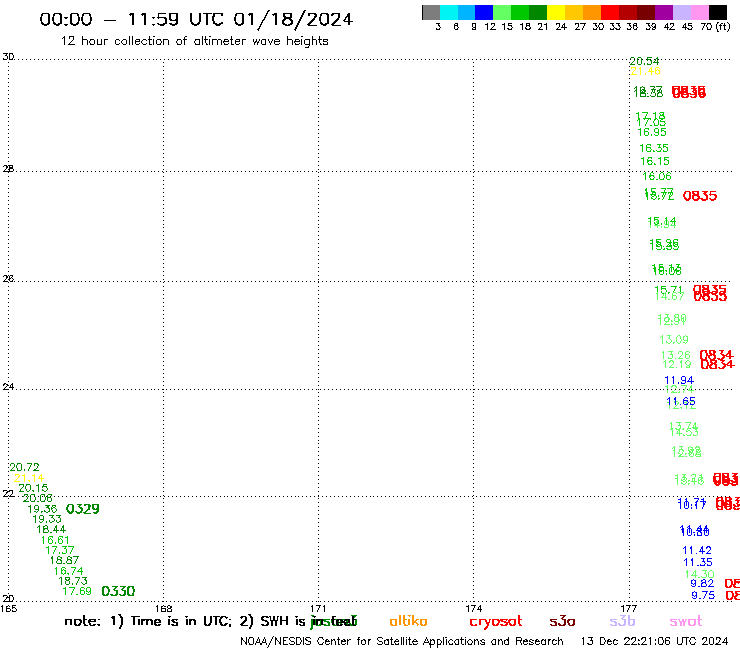Click the pink swatch in the color scale
The height and width of the screenshot is (650, 740).
click(x=700, y=12)
